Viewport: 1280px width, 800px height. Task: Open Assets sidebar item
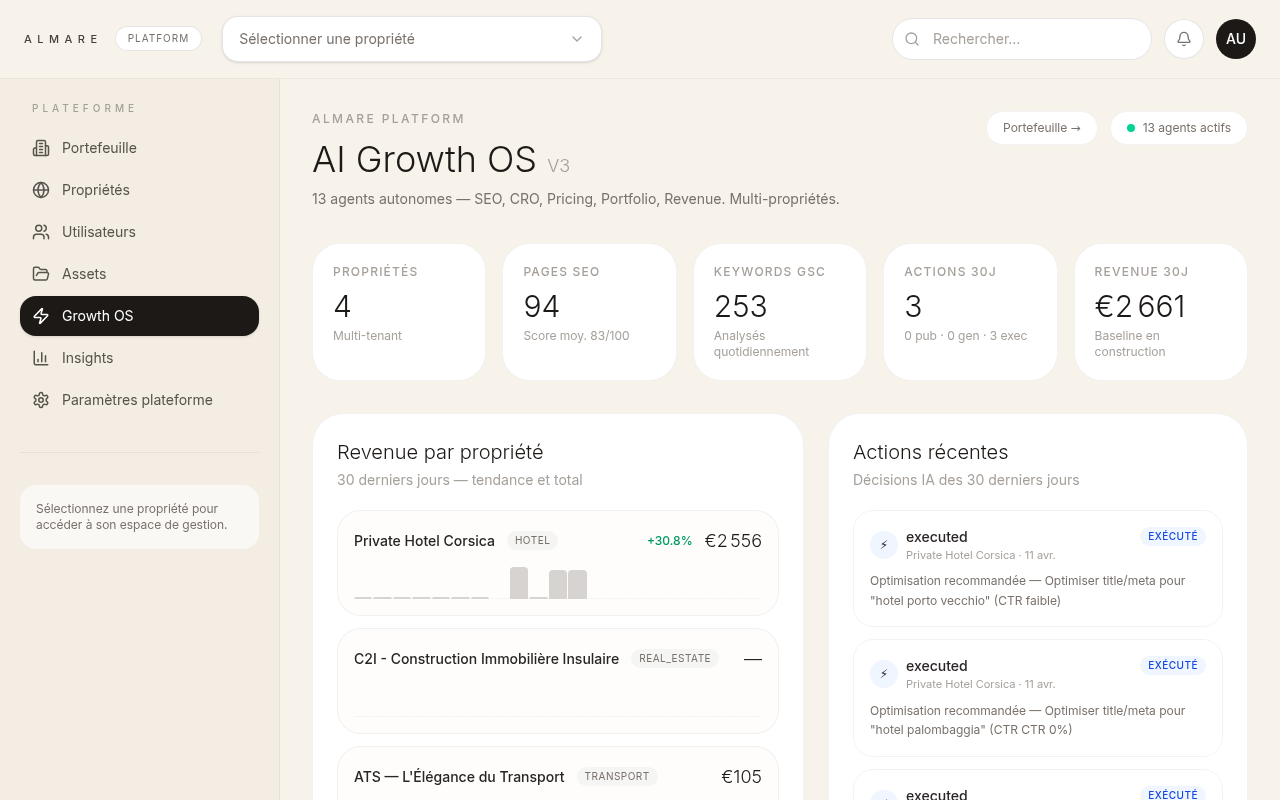pos(139,274)
